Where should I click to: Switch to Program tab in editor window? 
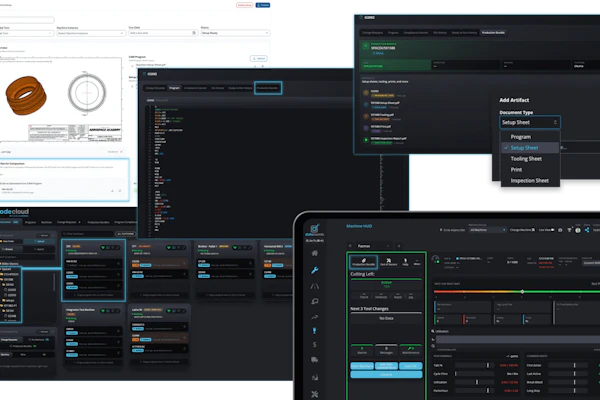click(174, 88)
